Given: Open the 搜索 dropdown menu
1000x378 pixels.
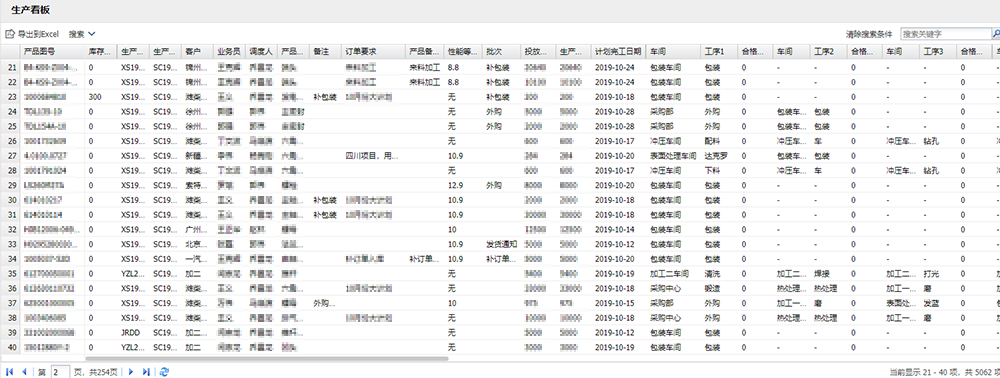Looking at the screenshot, I should [x=82, y=34].
